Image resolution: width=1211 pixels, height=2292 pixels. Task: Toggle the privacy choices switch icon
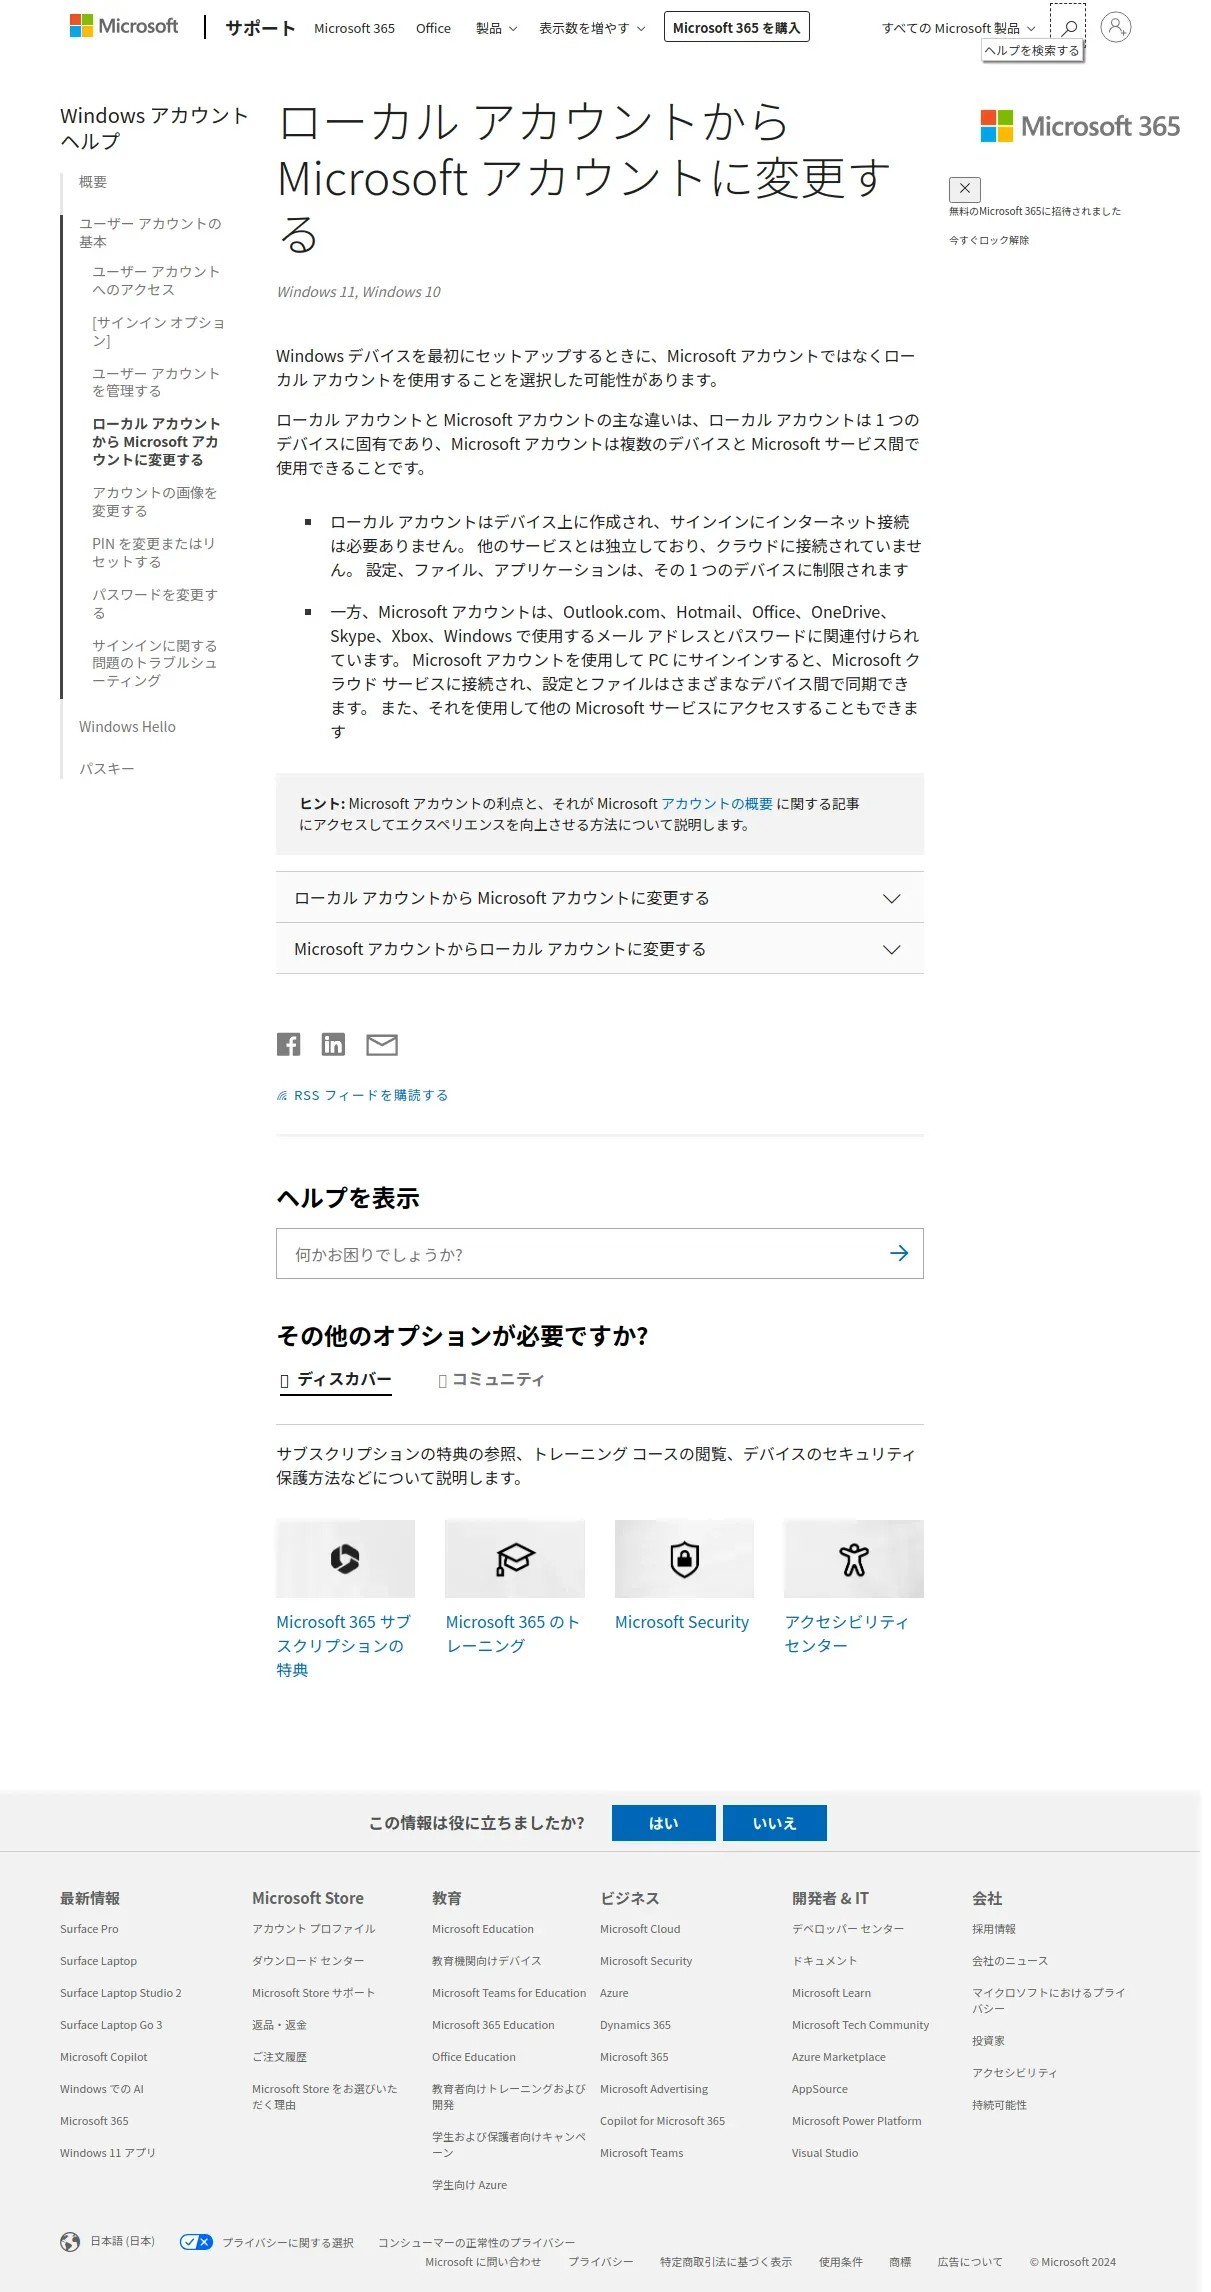196,2242
